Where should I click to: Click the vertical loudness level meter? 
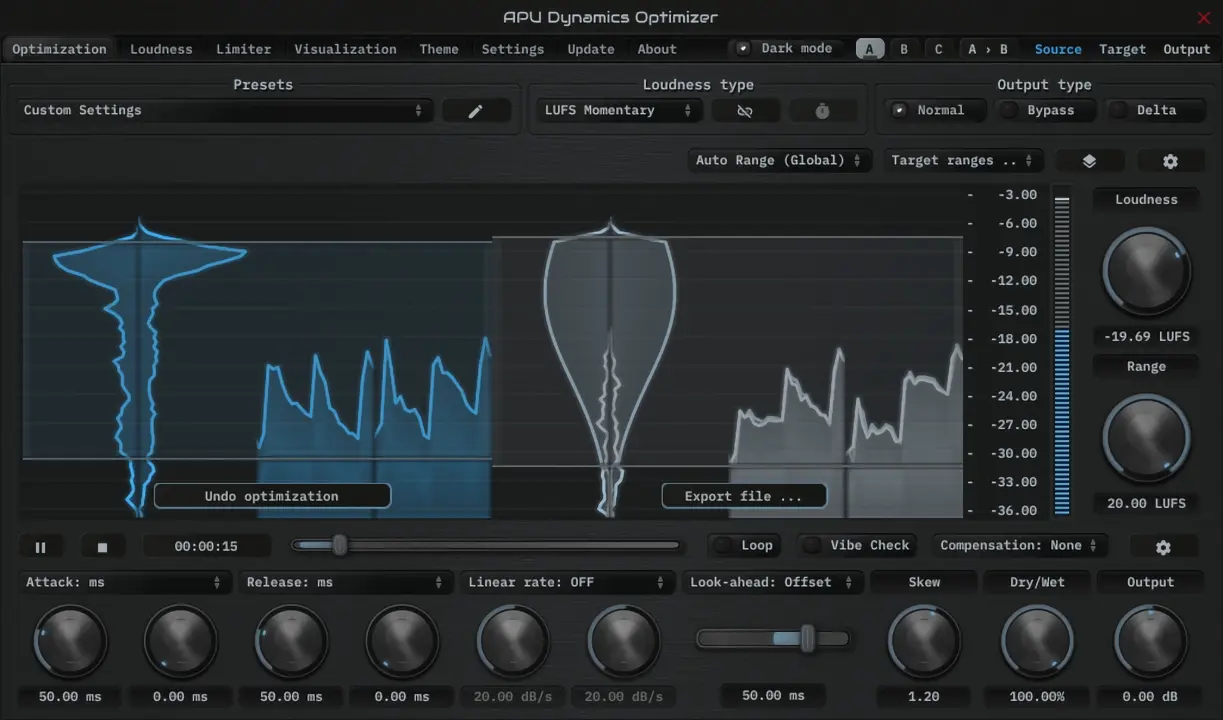point(1062,351)
